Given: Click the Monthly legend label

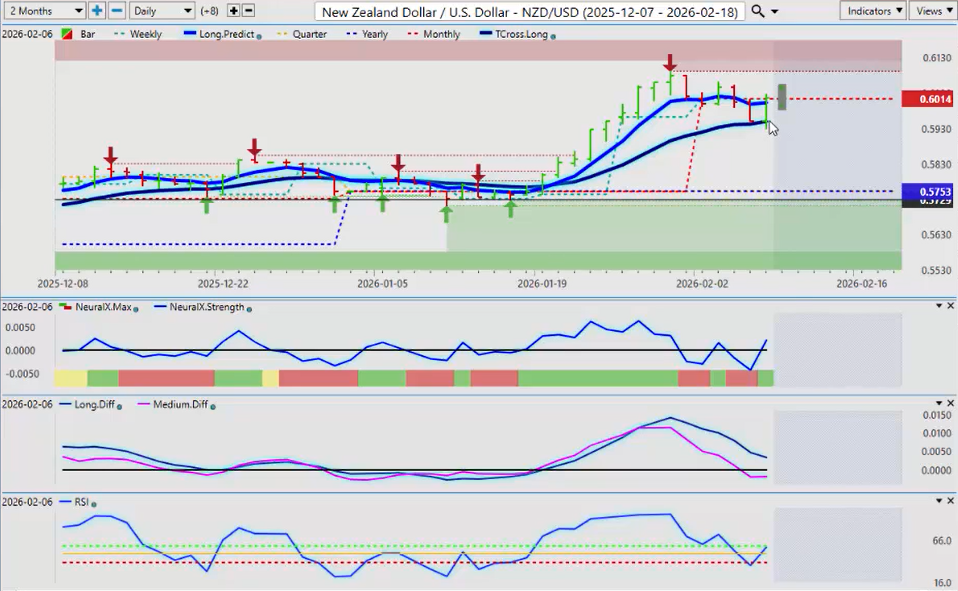Looking at the screenshot, I should 441,34.
